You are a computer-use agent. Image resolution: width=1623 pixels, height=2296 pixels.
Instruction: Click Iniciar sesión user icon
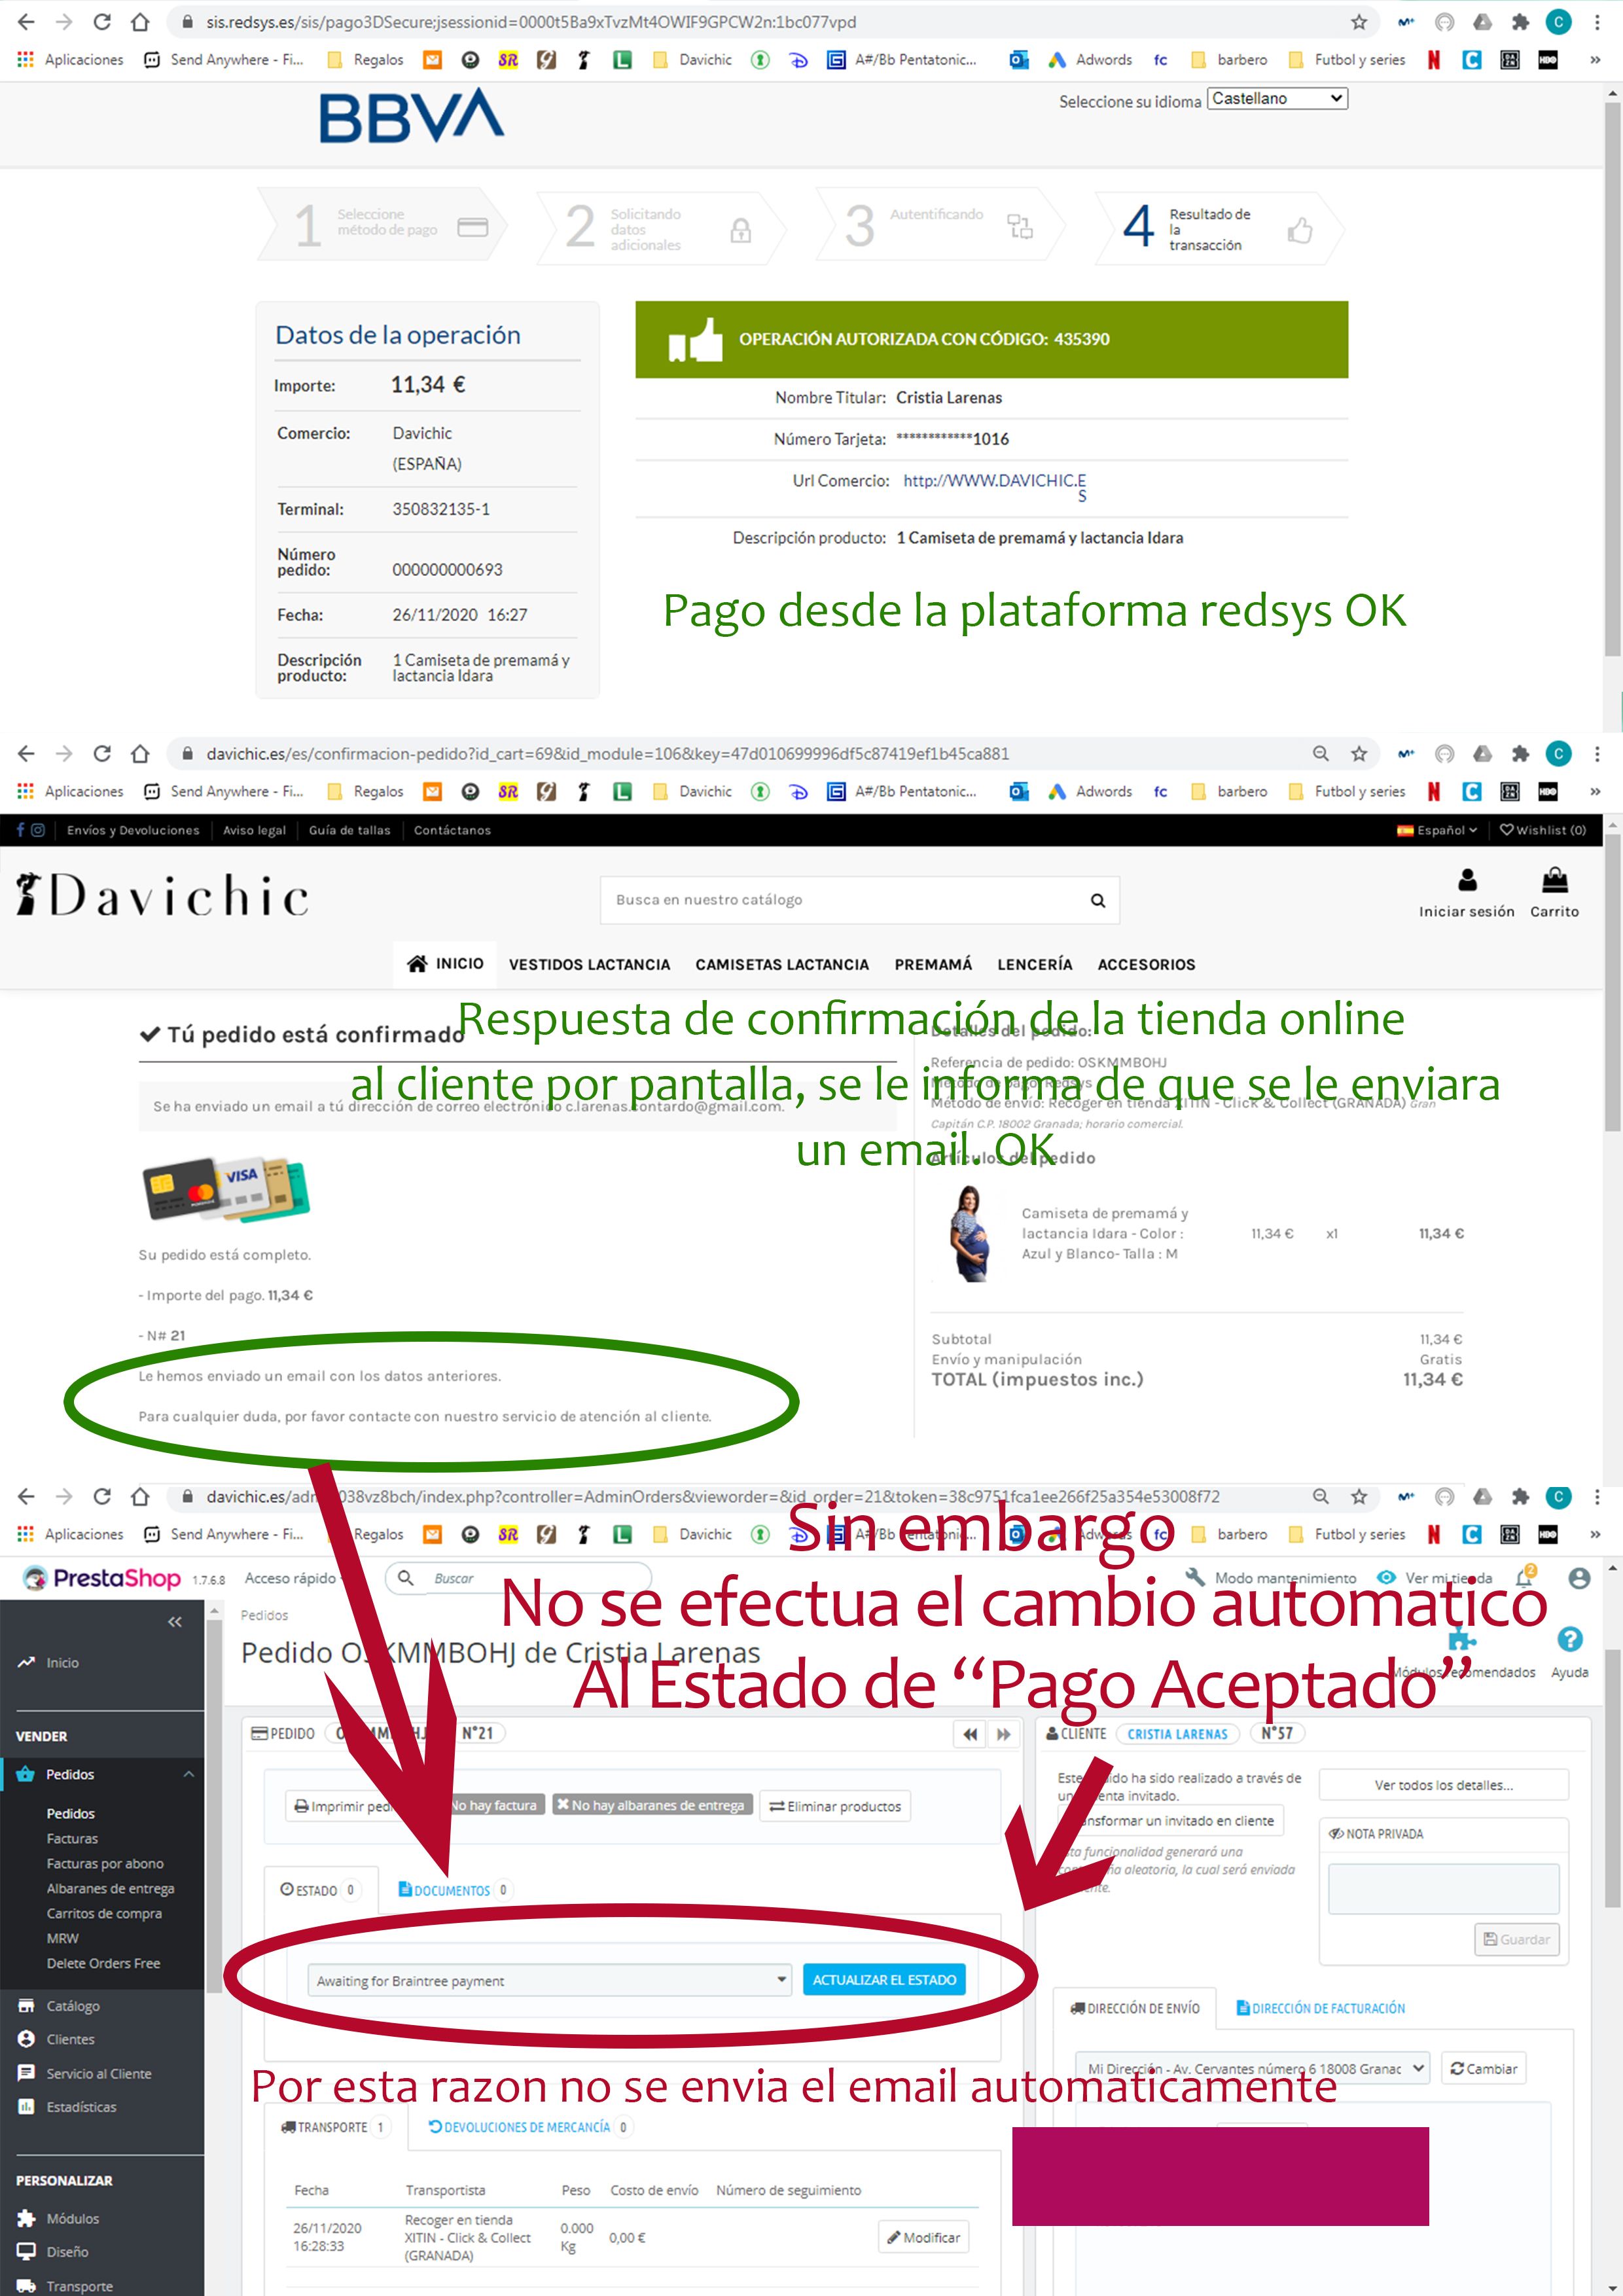pyautogui.click(x=1467, y=880)
